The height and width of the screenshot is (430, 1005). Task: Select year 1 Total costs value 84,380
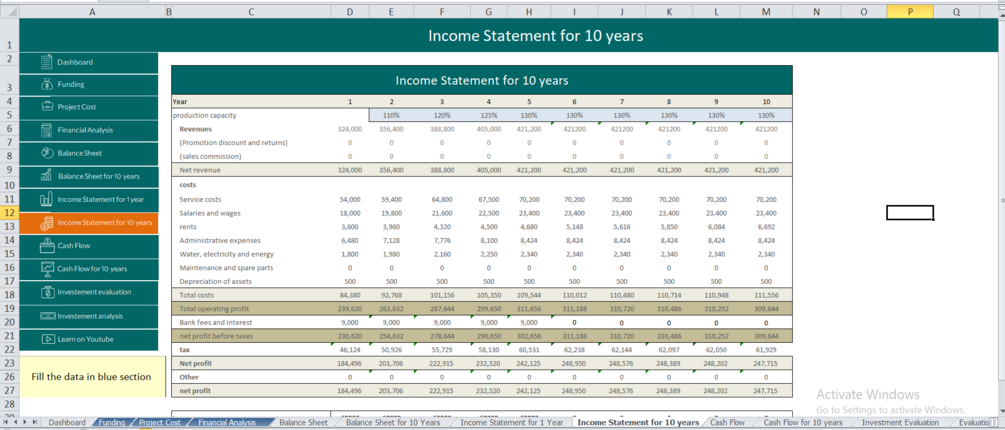(350, 295)
